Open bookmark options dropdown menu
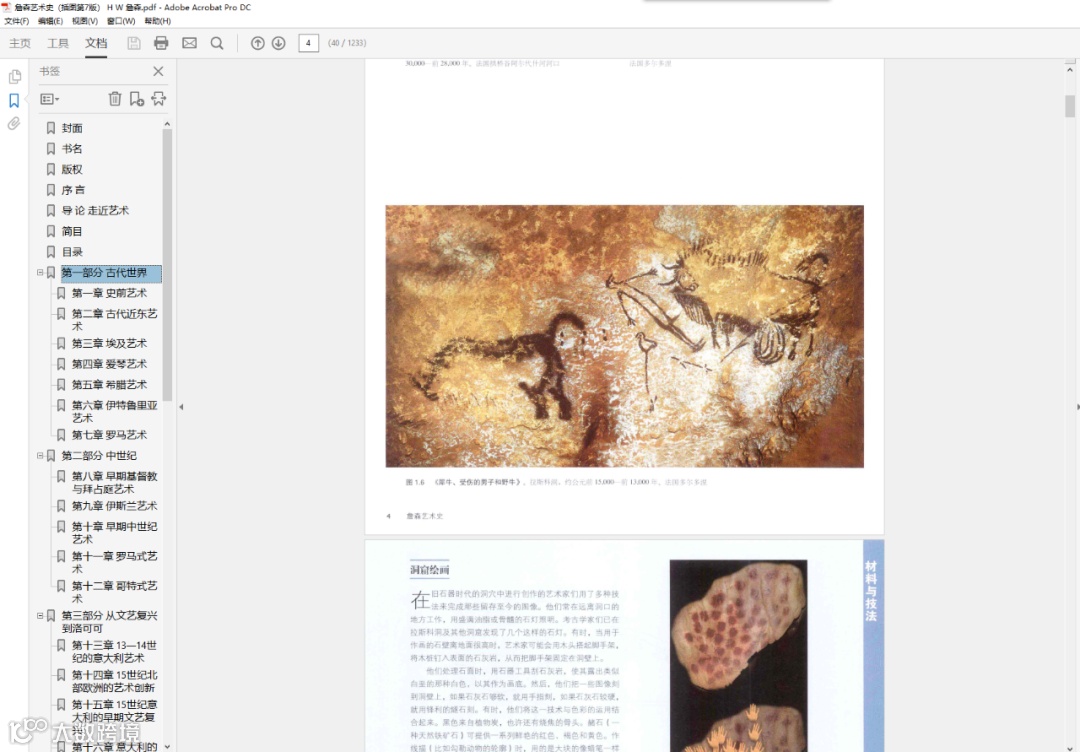The height and width of the screenshot is (752, 1080). (x=50, y=99)
